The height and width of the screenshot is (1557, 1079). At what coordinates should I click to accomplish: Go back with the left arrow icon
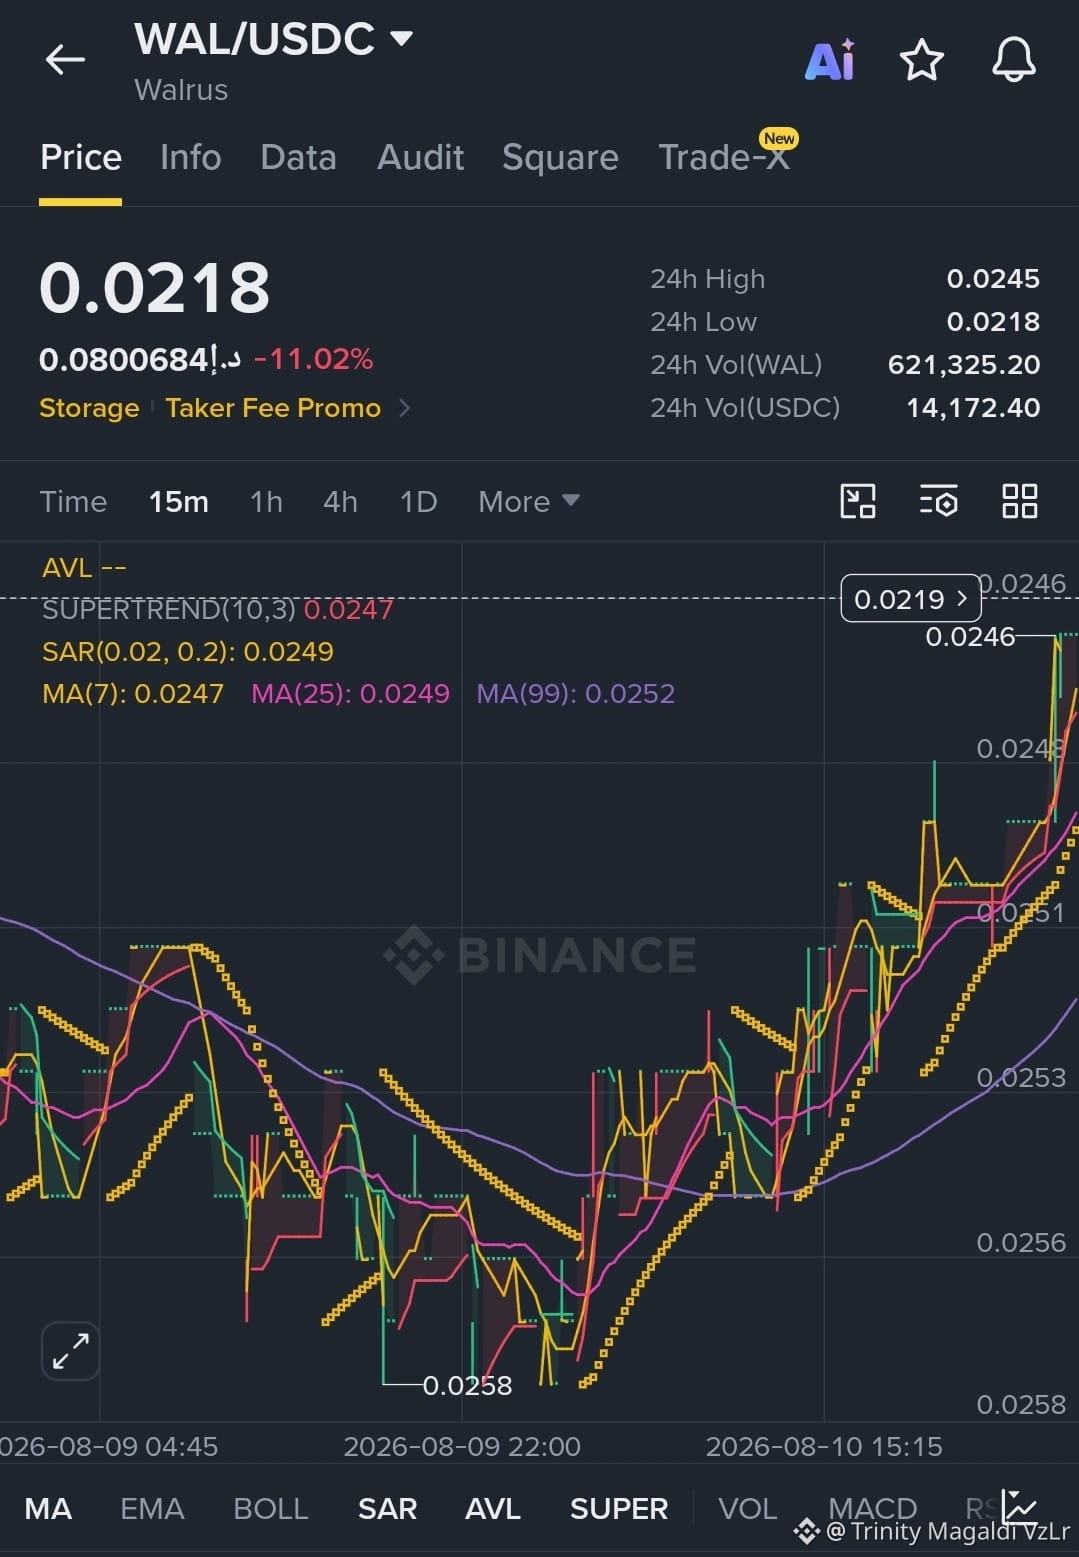65,60
